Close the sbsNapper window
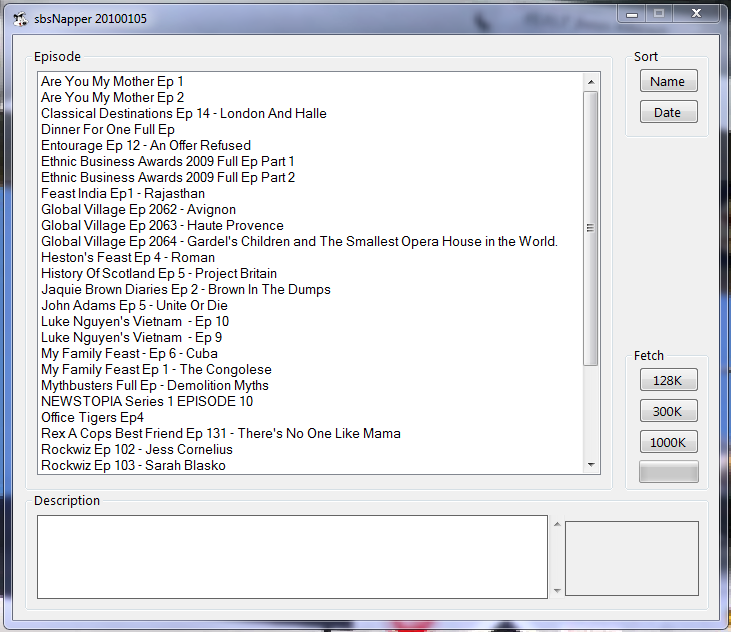 click(696, 14)
